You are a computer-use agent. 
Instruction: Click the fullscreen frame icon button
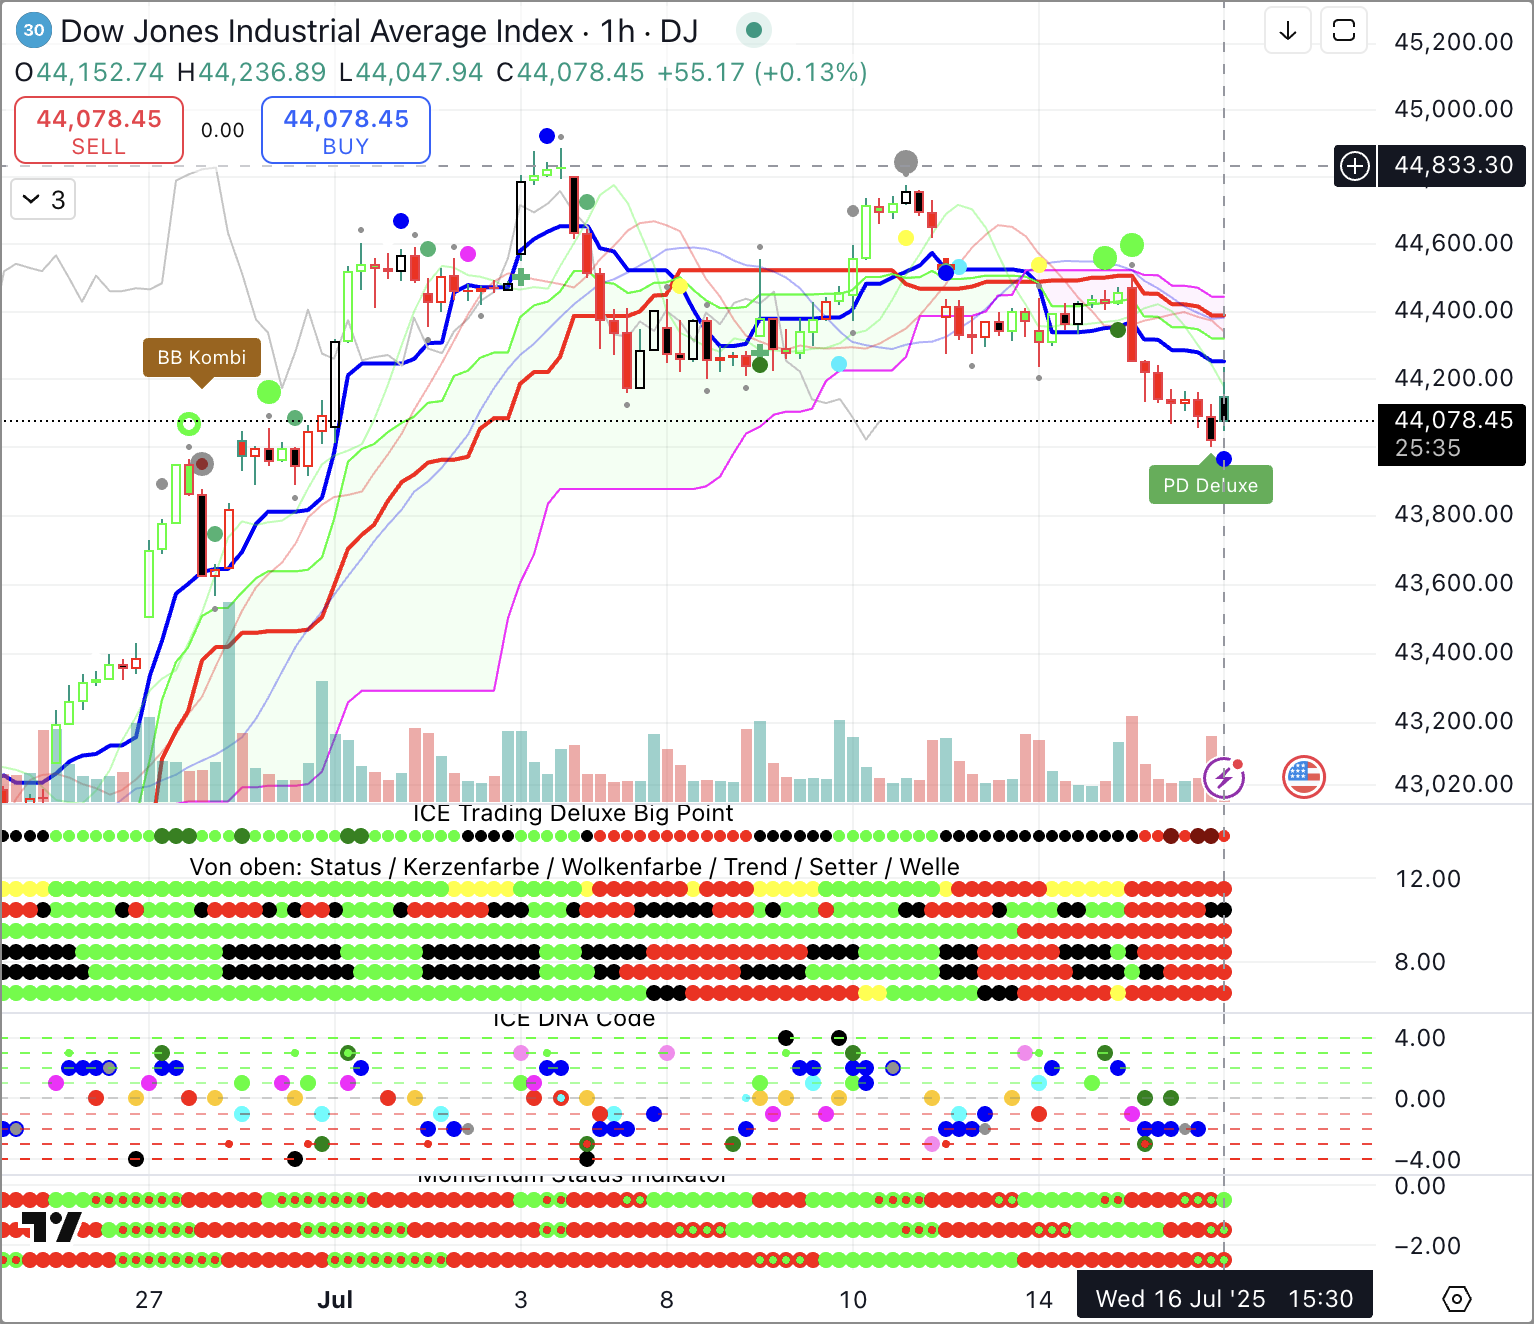(x=1344, y=31)
